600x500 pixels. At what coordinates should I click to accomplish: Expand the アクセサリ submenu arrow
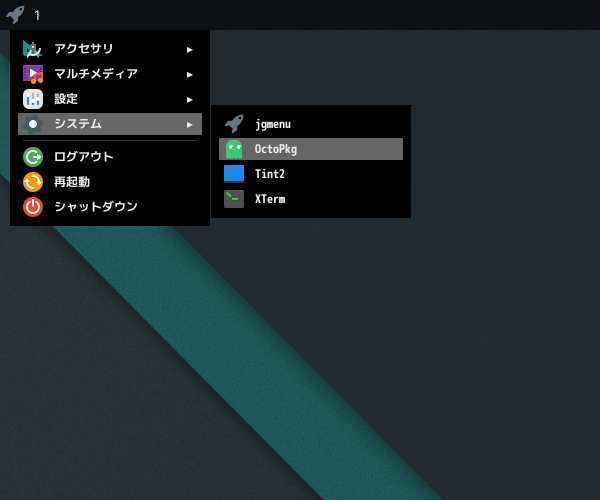[x=189, y=50]
